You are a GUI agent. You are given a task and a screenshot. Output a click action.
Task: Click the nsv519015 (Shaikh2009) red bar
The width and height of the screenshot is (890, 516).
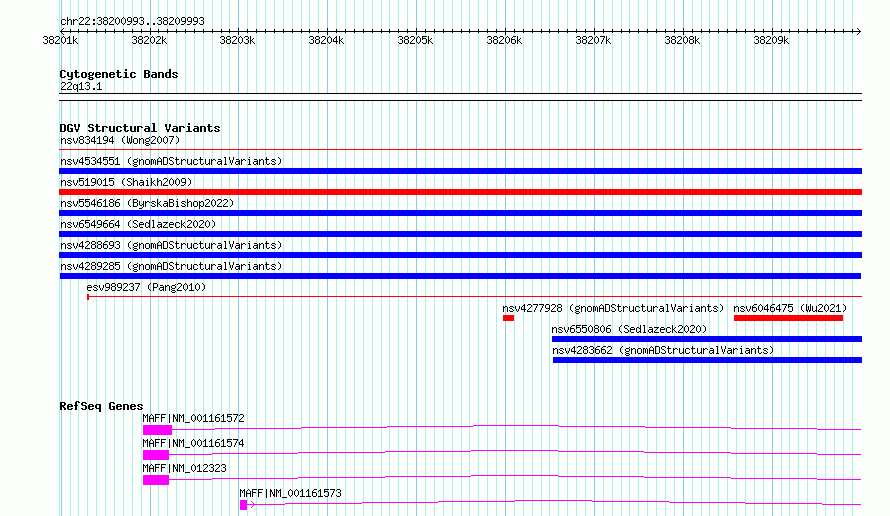[x=460, y=192]
